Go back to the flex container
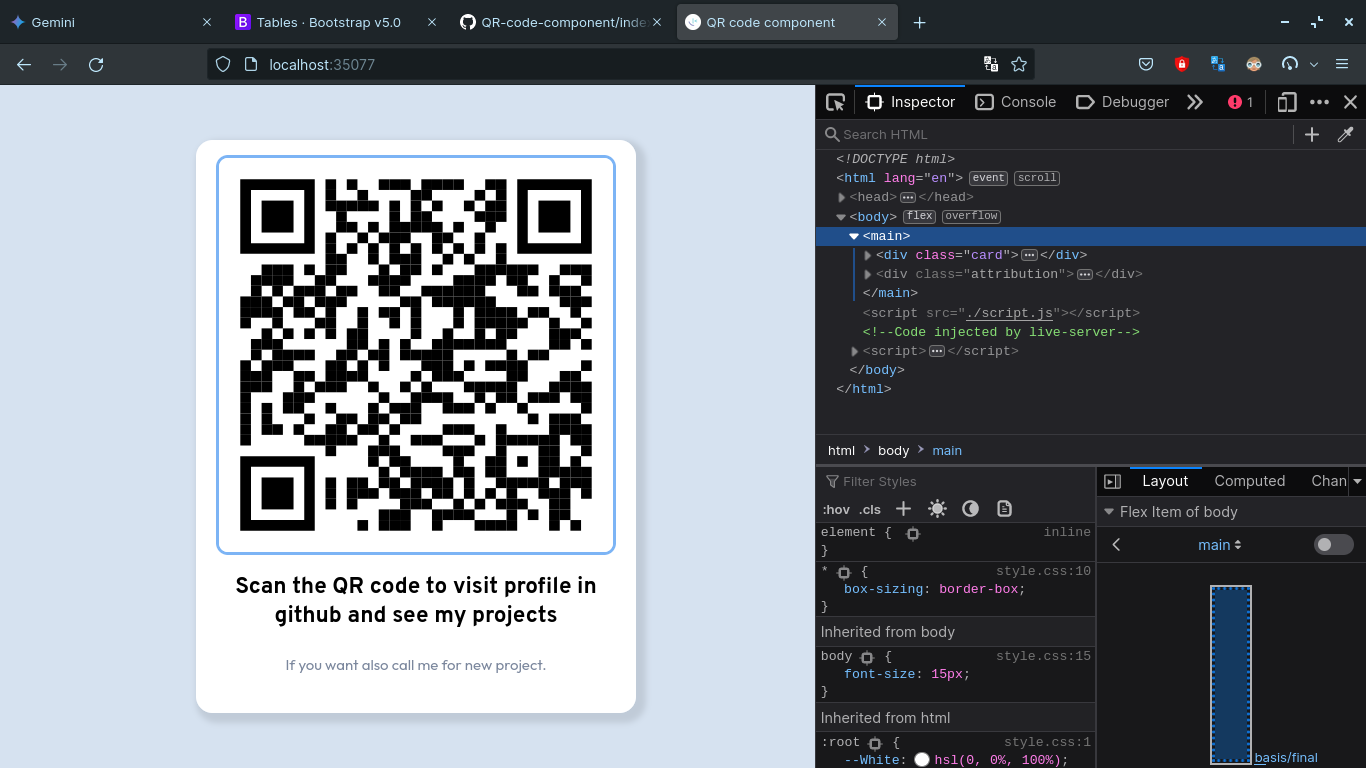The width and height of the screenshot is (1366, 768). (1117, 545)
